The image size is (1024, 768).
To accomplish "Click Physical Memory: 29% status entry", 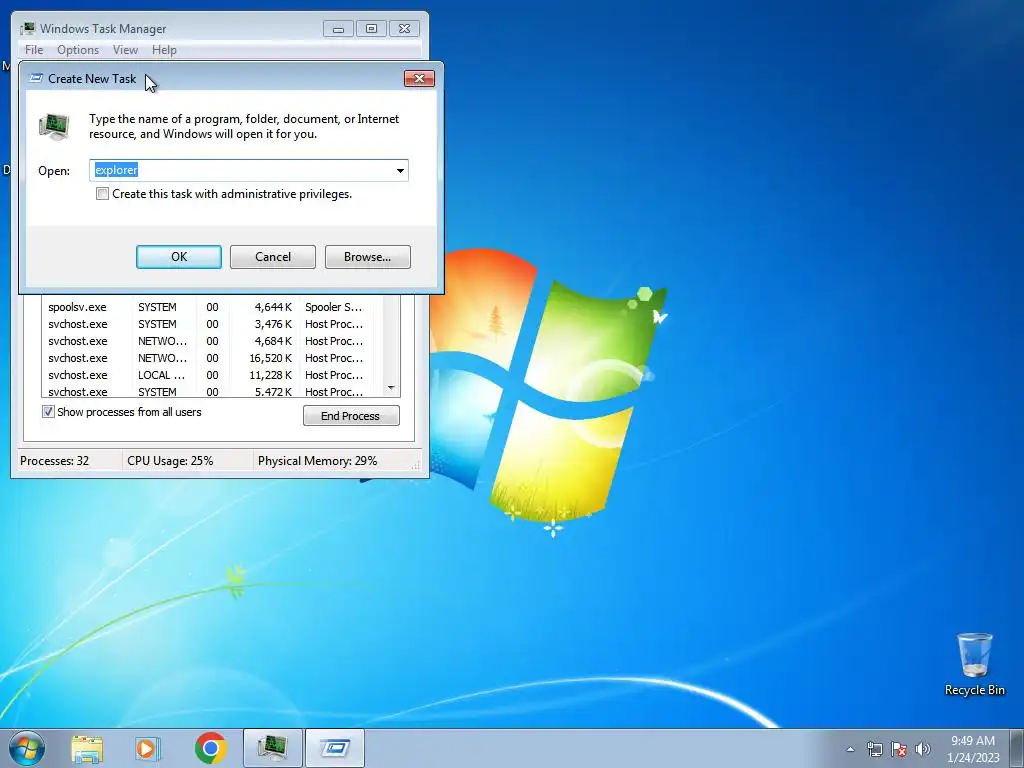I will pyautogui.click(x=317, y=460).
